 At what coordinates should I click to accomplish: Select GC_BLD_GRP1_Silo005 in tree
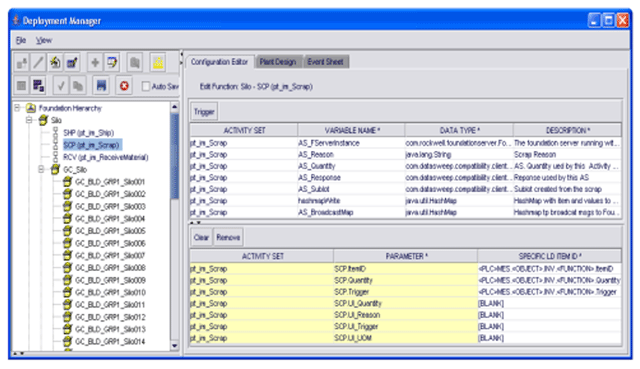(x=110, y=231)
